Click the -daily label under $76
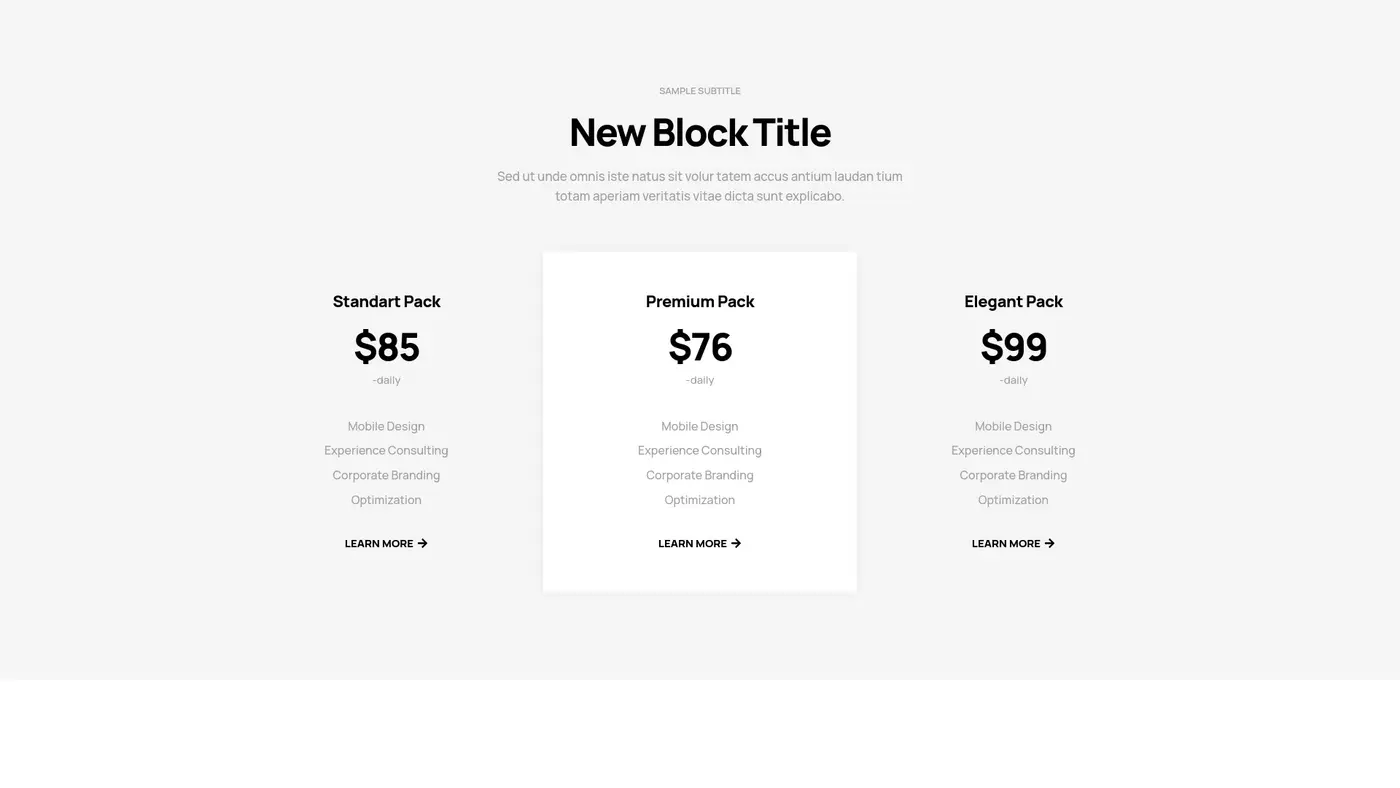This screenshot has height=788, width=1400. pos(699,379)
